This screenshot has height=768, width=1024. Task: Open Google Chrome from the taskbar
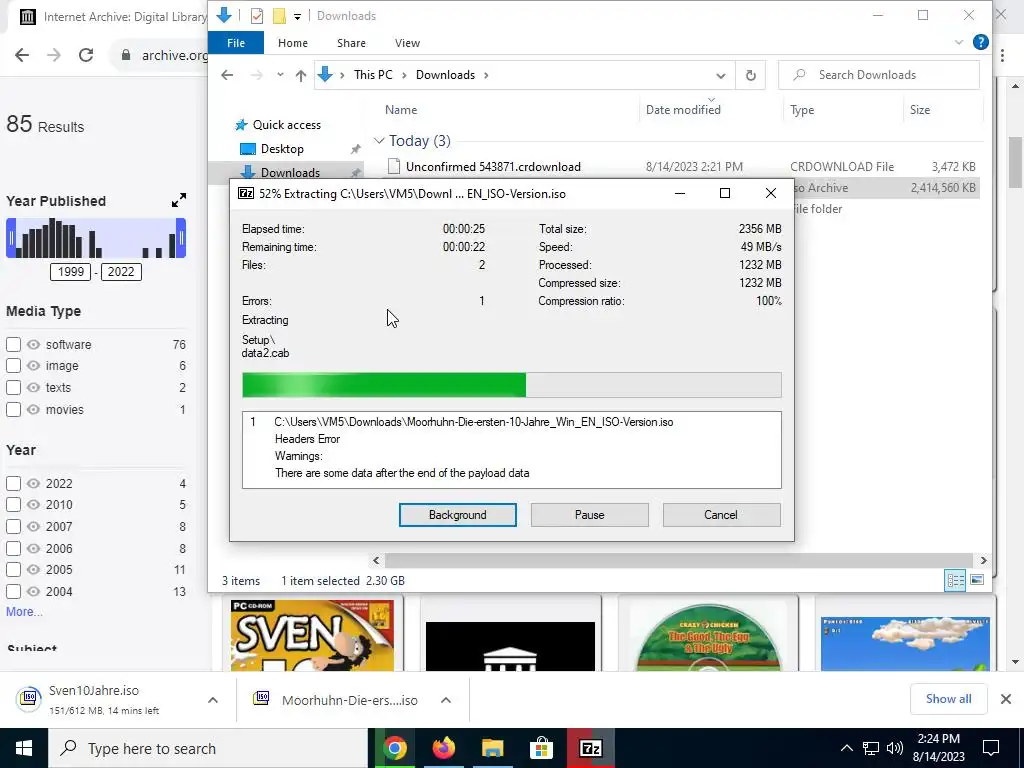coord(395,748)
